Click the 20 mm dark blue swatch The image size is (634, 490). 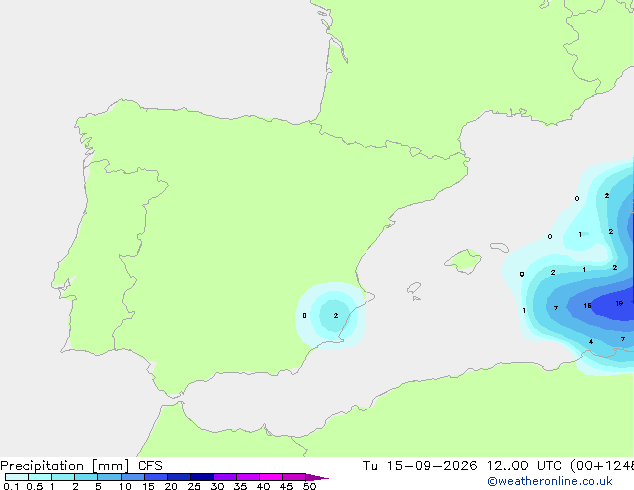click(179, 477)
